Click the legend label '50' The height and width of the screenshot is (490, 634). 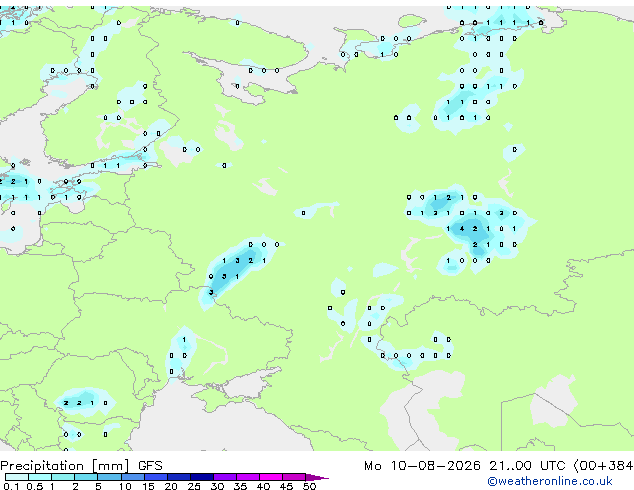tap(309, 486)
